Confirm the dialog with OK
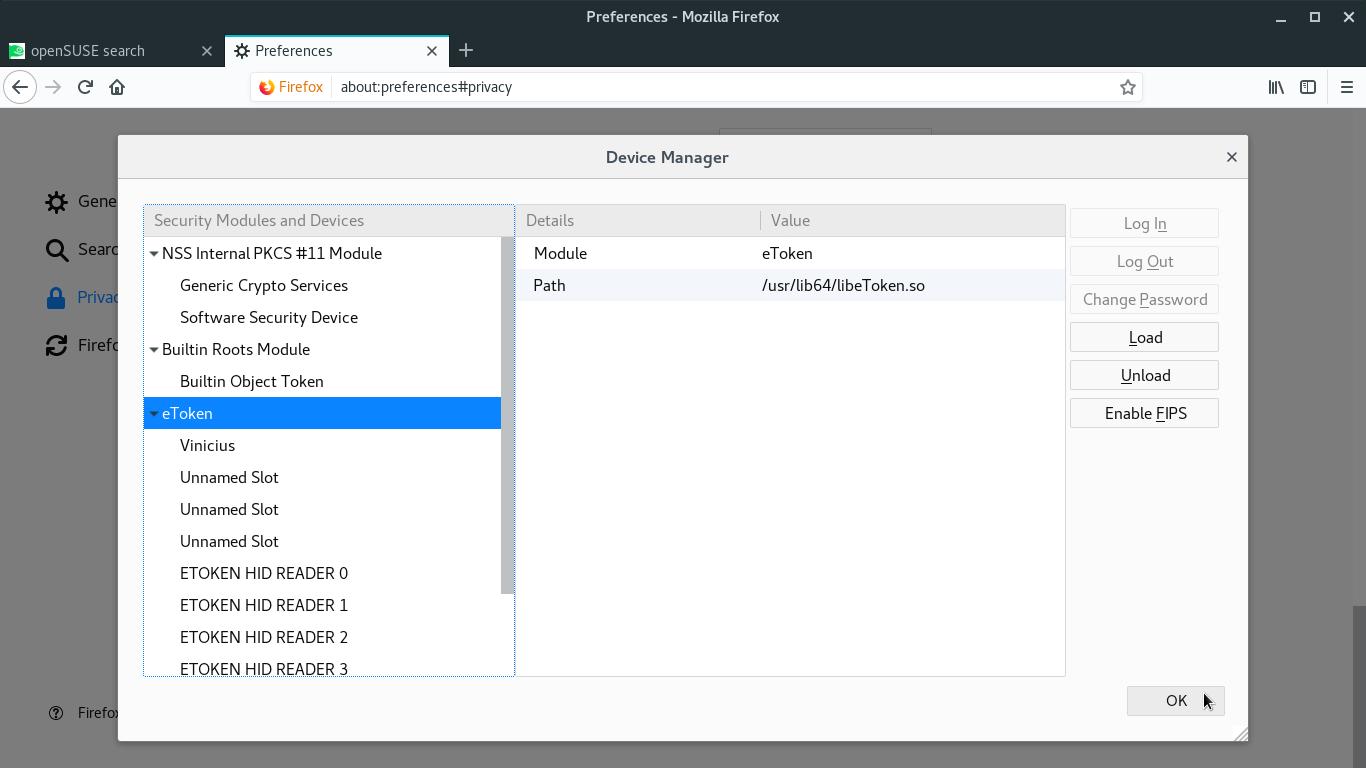The height and width of the screenshot is (768, 1366). [x=1175, y=701]
